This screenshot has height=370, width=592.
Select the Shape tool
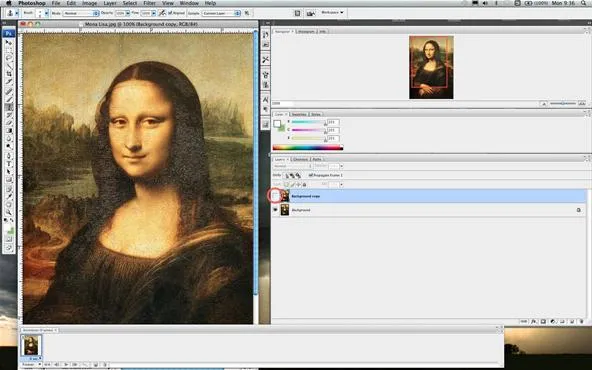click(x=9, y=180)
